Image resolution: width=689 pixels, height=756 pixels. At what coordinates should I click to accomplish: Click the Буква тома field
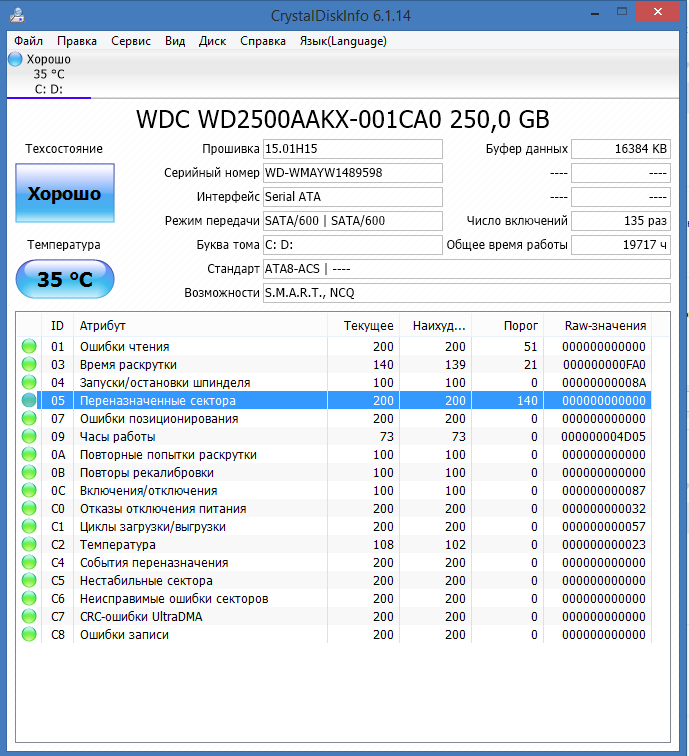352,245
